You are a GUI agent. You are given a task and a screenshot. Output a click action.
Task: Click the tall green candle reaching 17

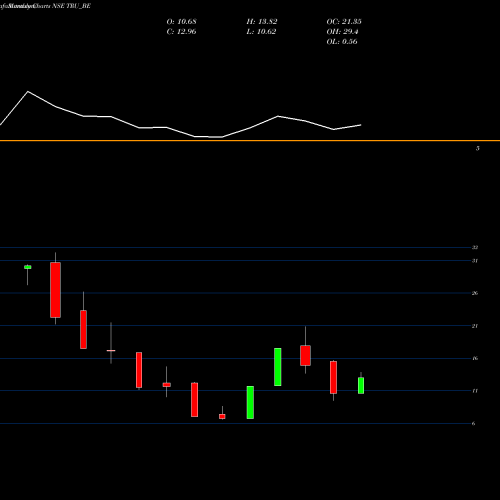click(x=278, y=367)
